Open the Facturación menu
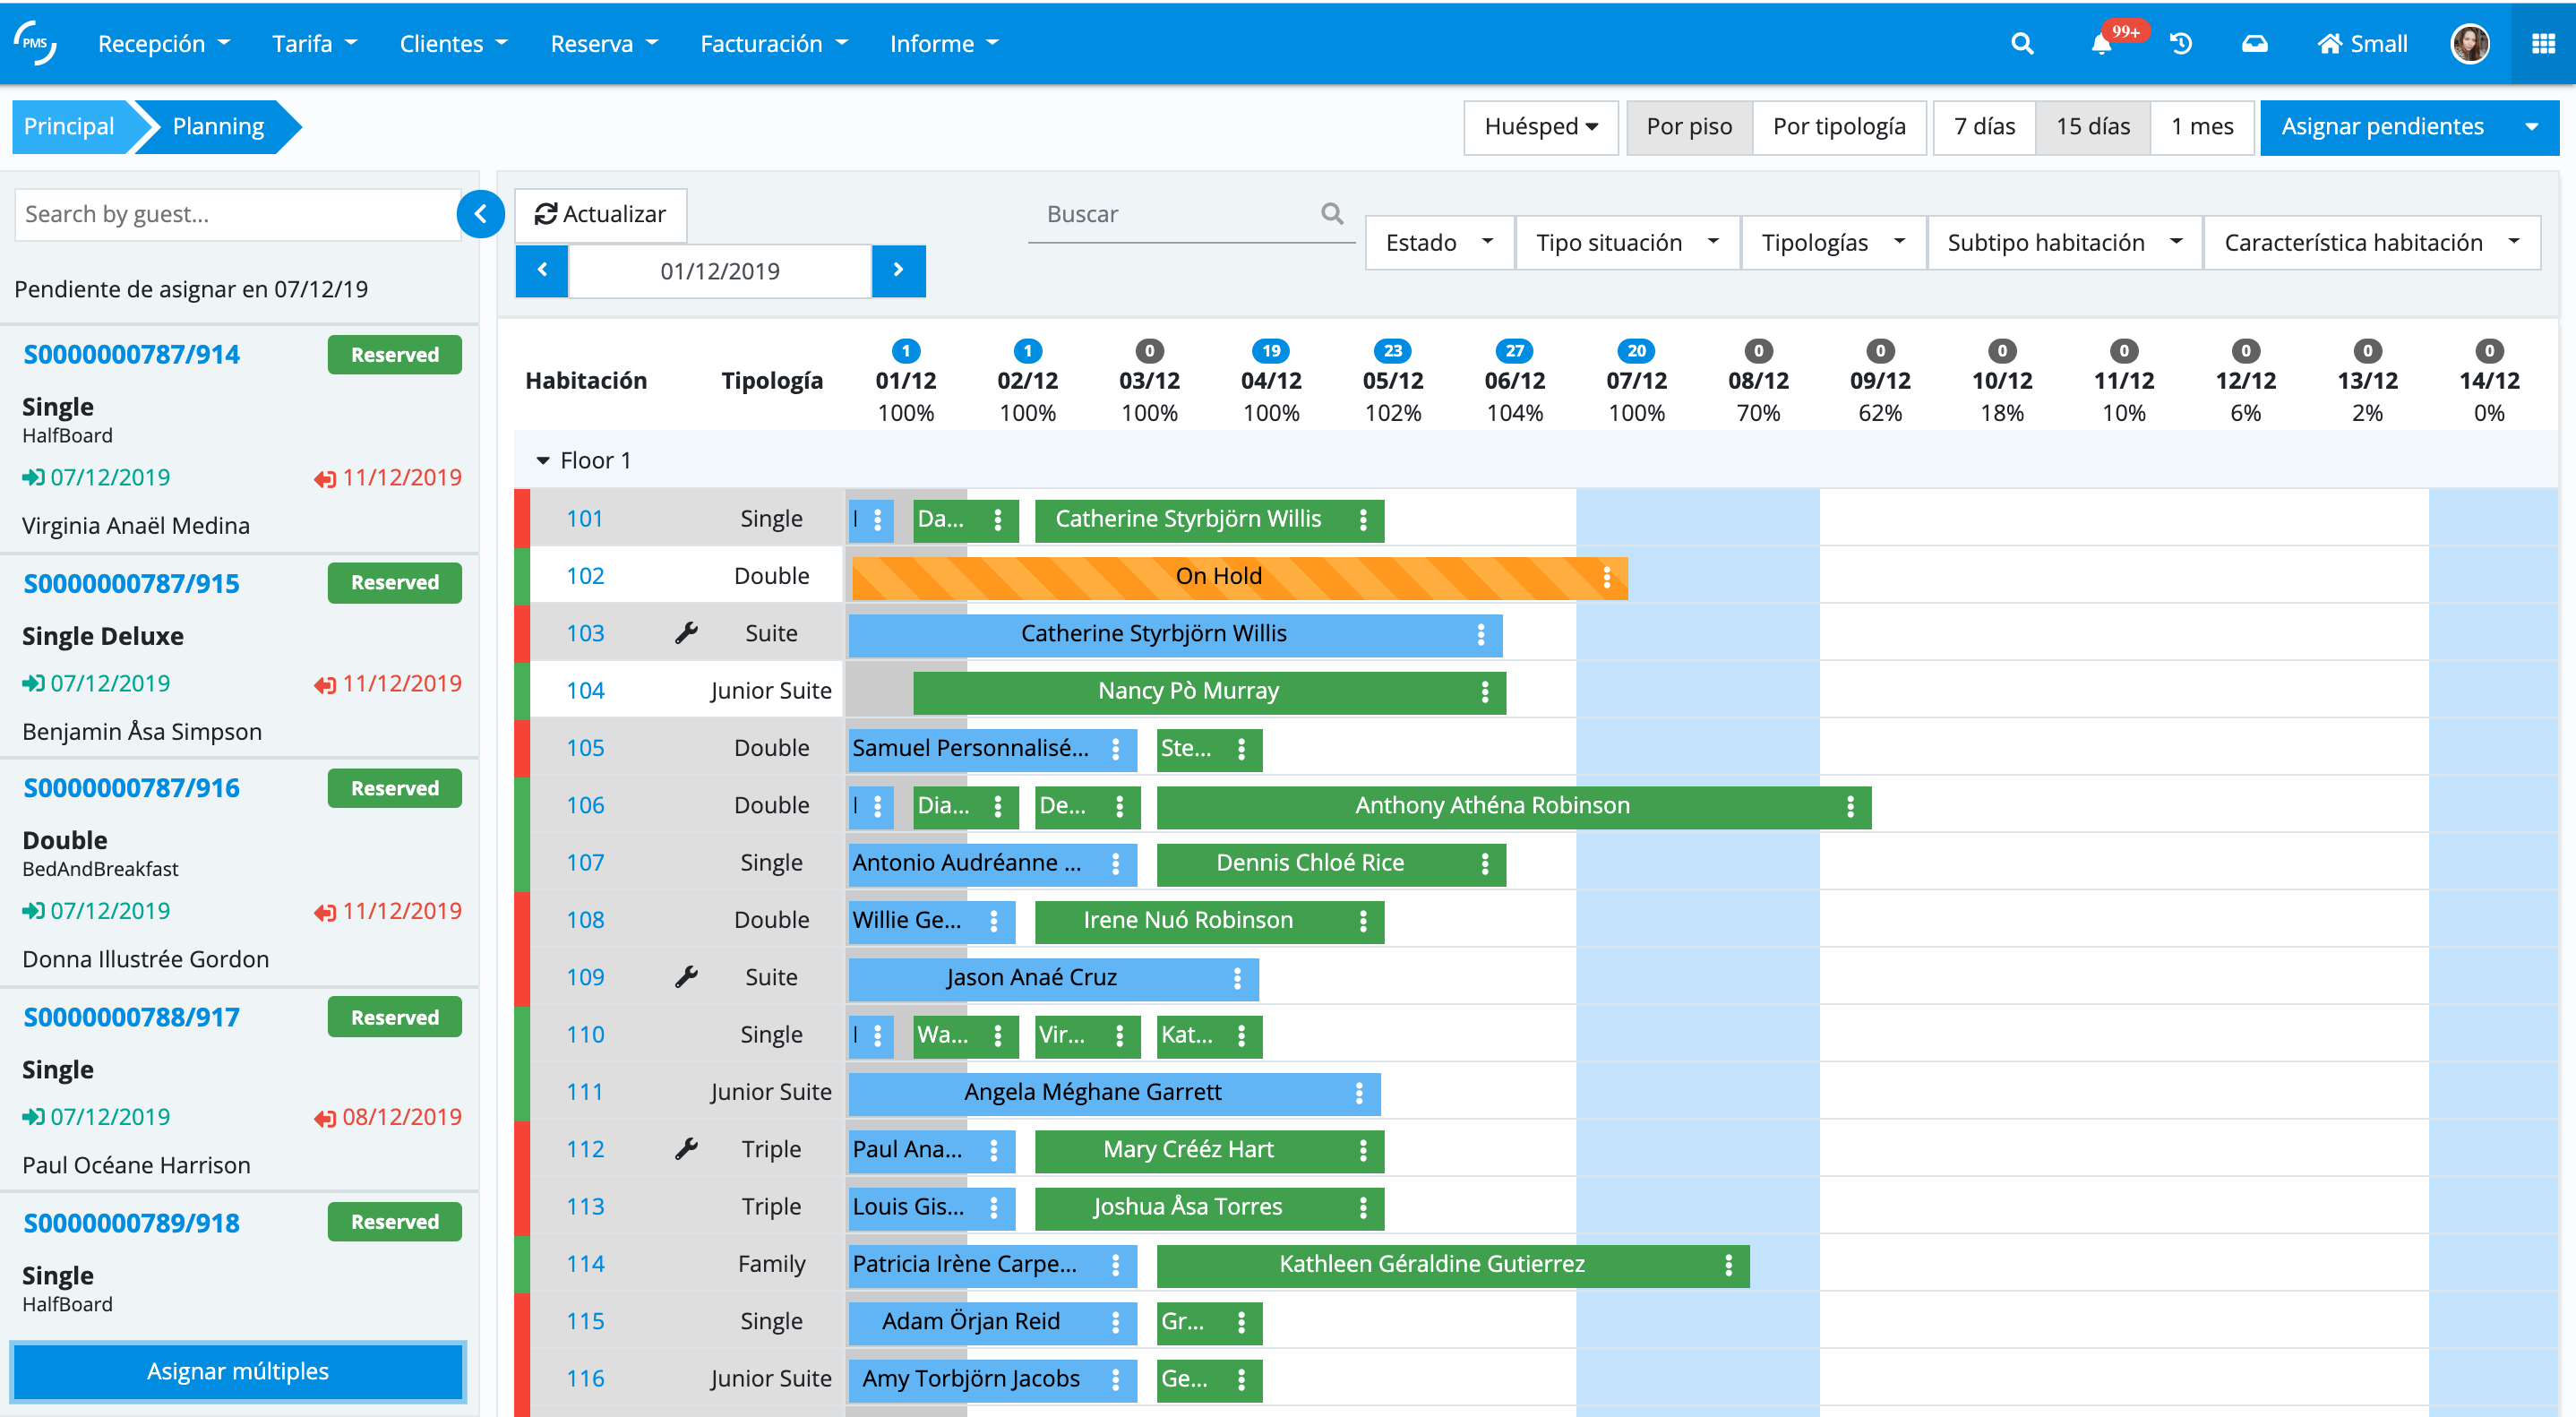The width and height of the screenshot is (2576, 1417). (773, 44)
